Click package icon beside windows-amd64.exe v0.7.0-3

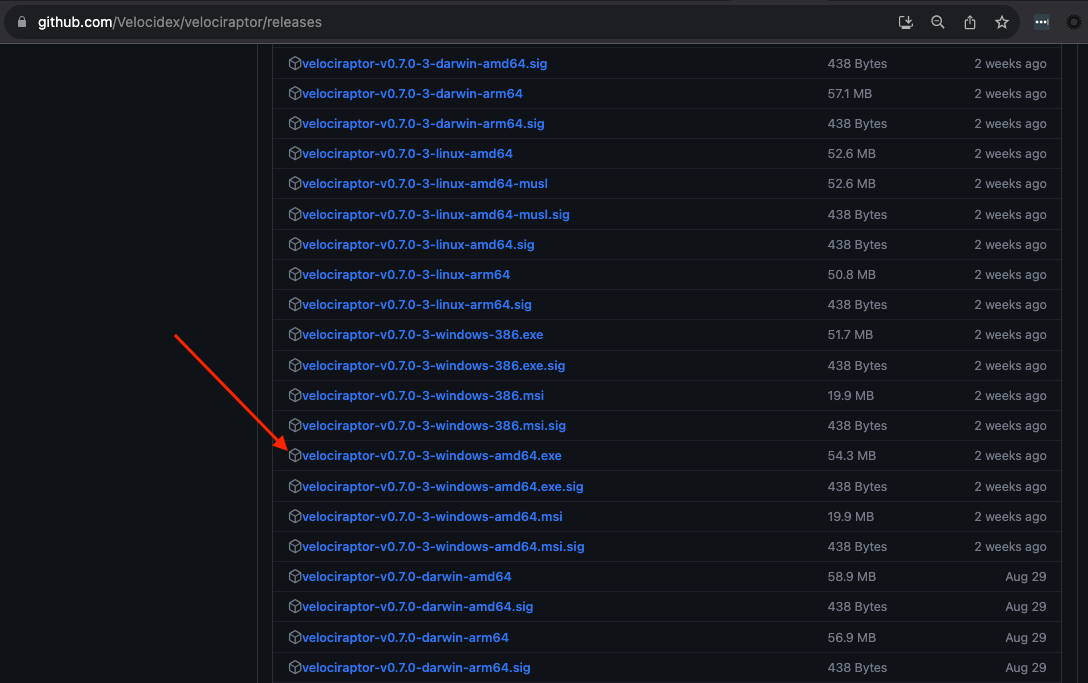295,455
